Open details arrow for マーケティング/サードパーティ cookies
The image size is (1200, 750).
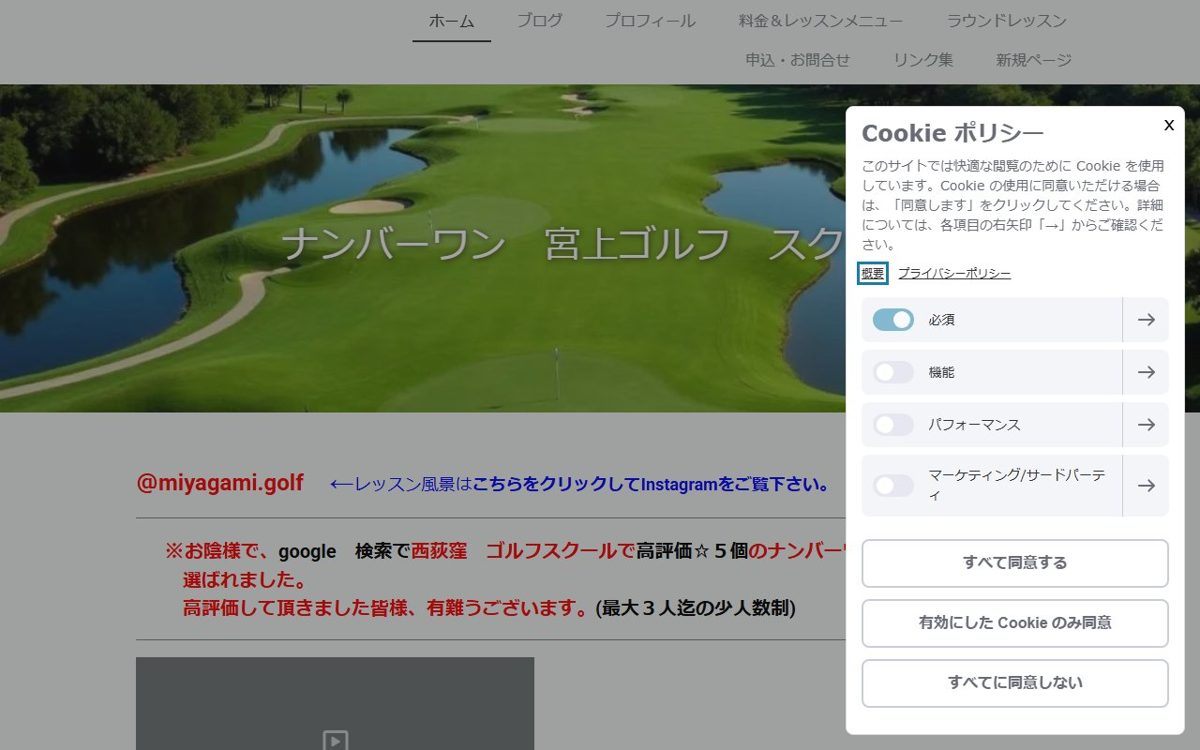click(1146, 486)
